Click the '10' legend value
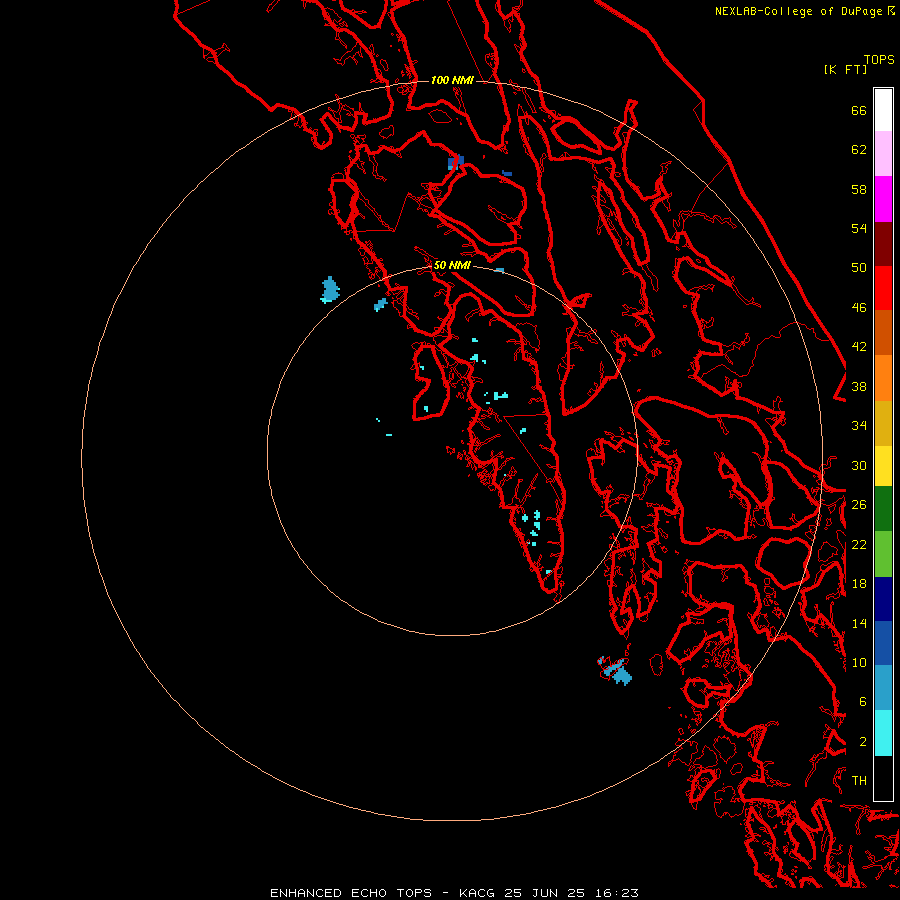900x900 pixels. tap(859, 663)
